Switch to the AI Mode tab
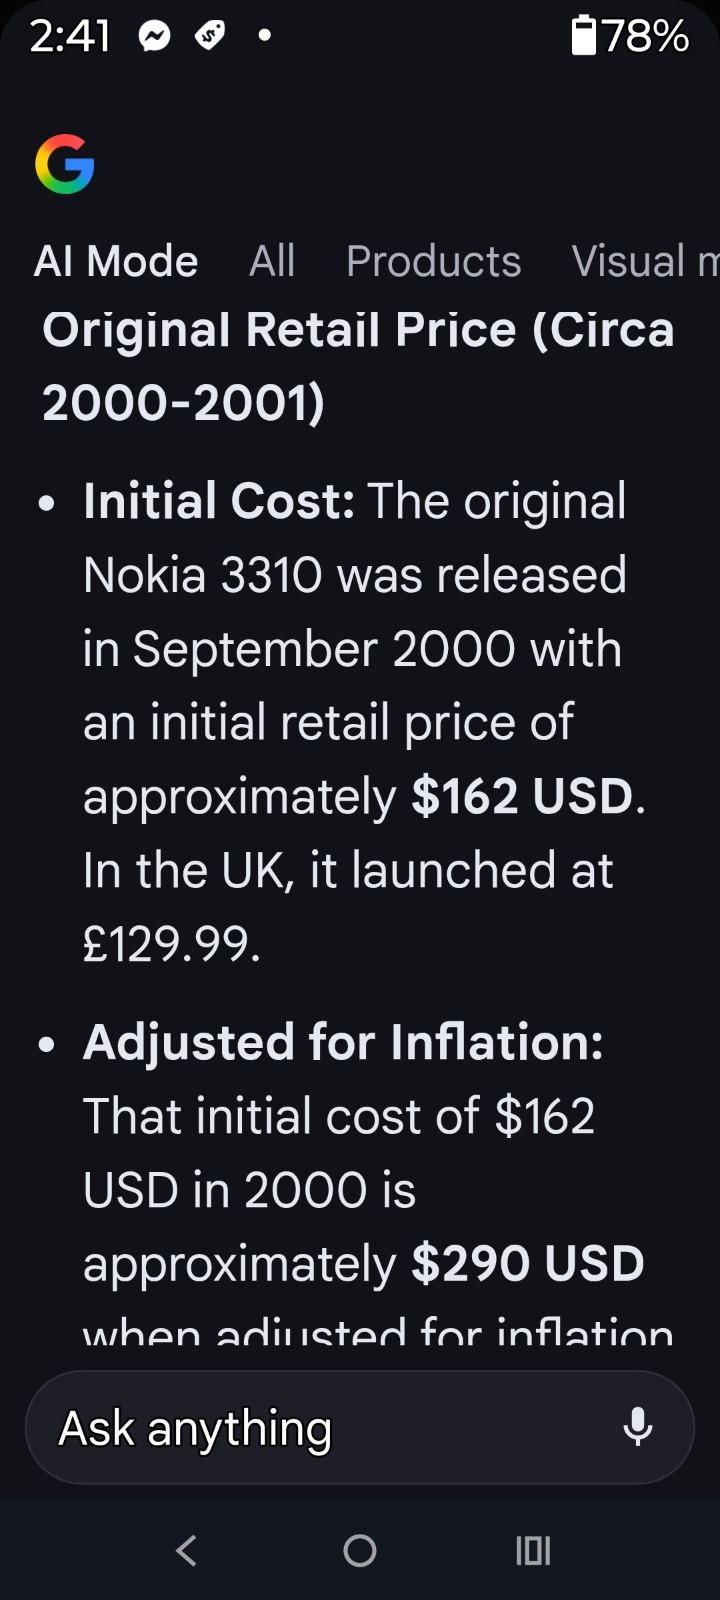The image size is (720, 1600). click(x=116, y=262)
